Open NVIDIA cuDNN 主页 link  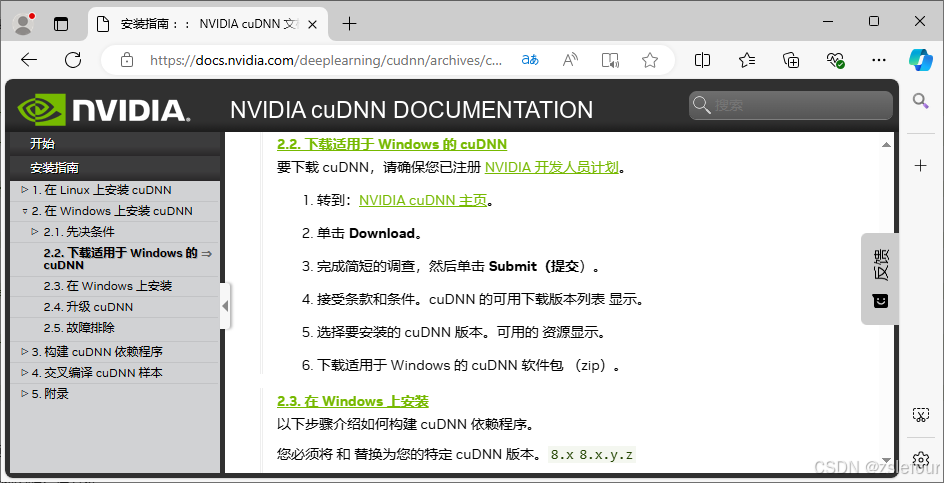coord(423,200)
